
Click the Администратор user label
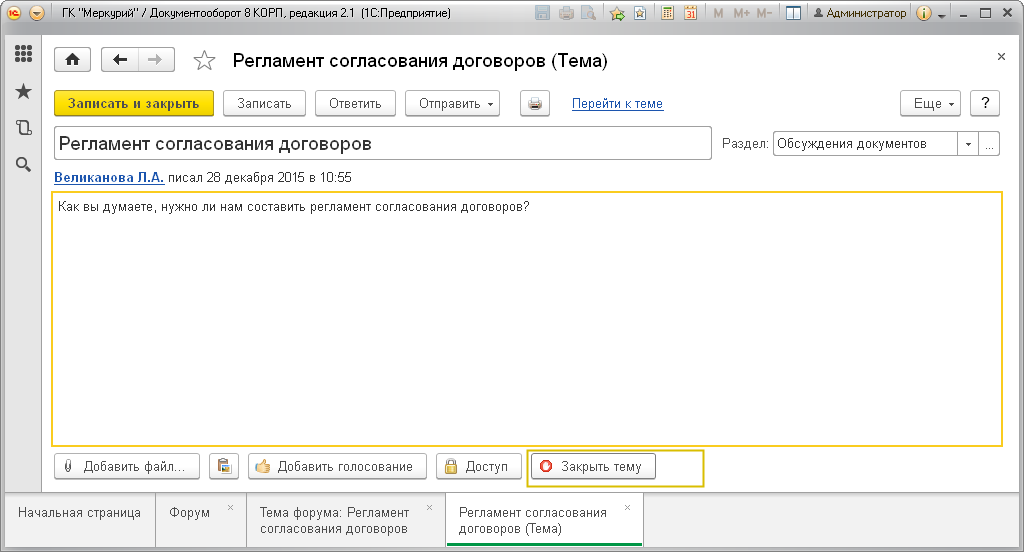859,13
